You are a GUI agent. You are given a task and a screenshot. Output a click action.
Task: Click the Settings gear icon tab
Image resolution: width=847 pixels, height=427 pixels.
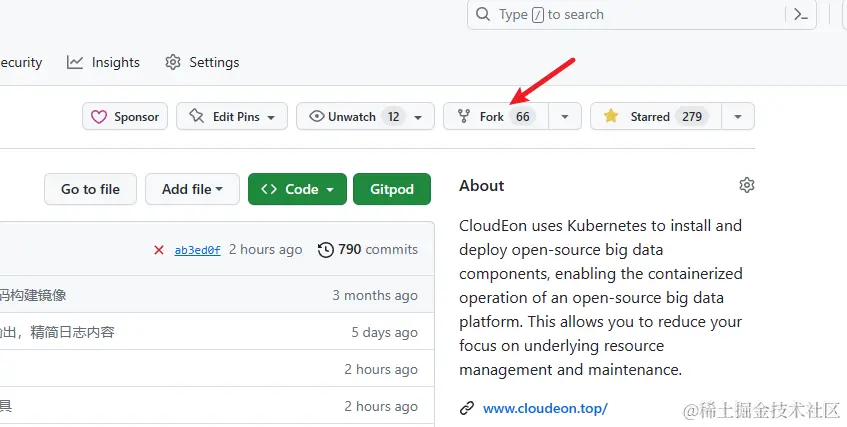point(173,62)
